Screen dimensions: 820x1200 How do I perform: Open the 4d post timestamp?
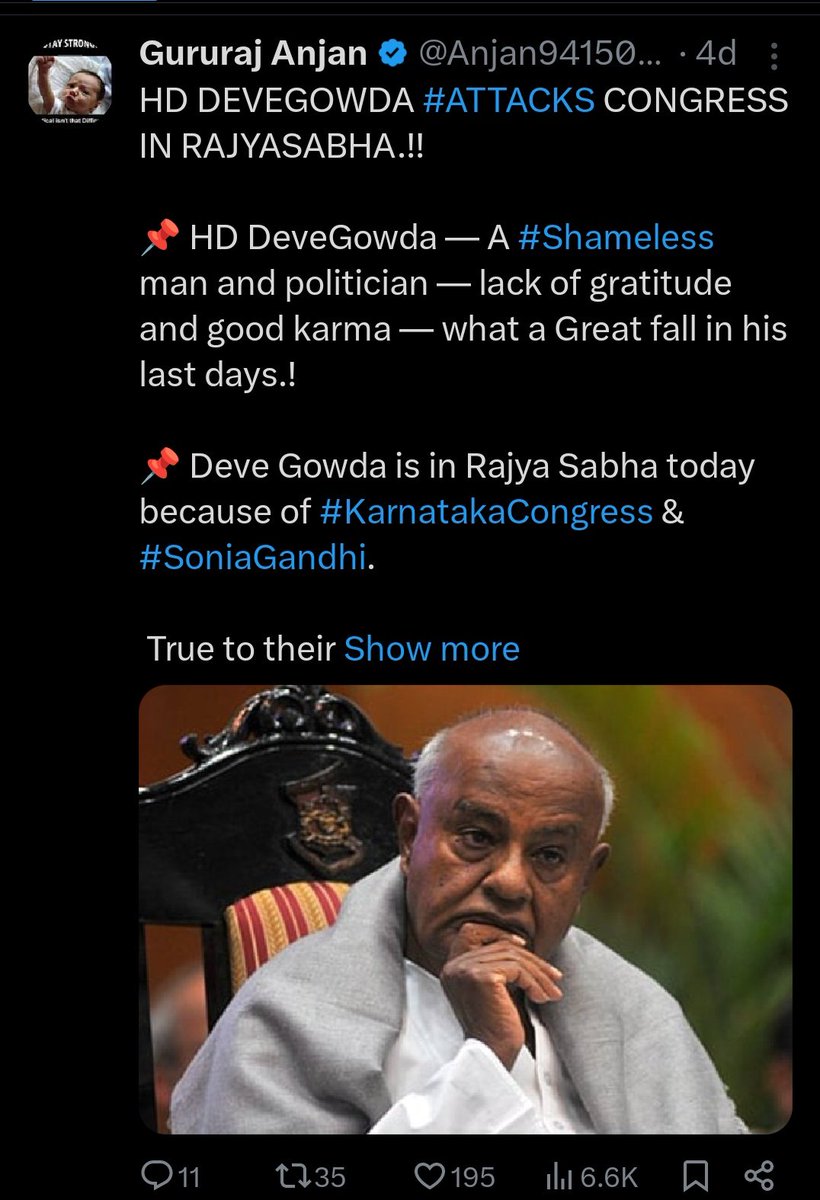tap(715, 55)
